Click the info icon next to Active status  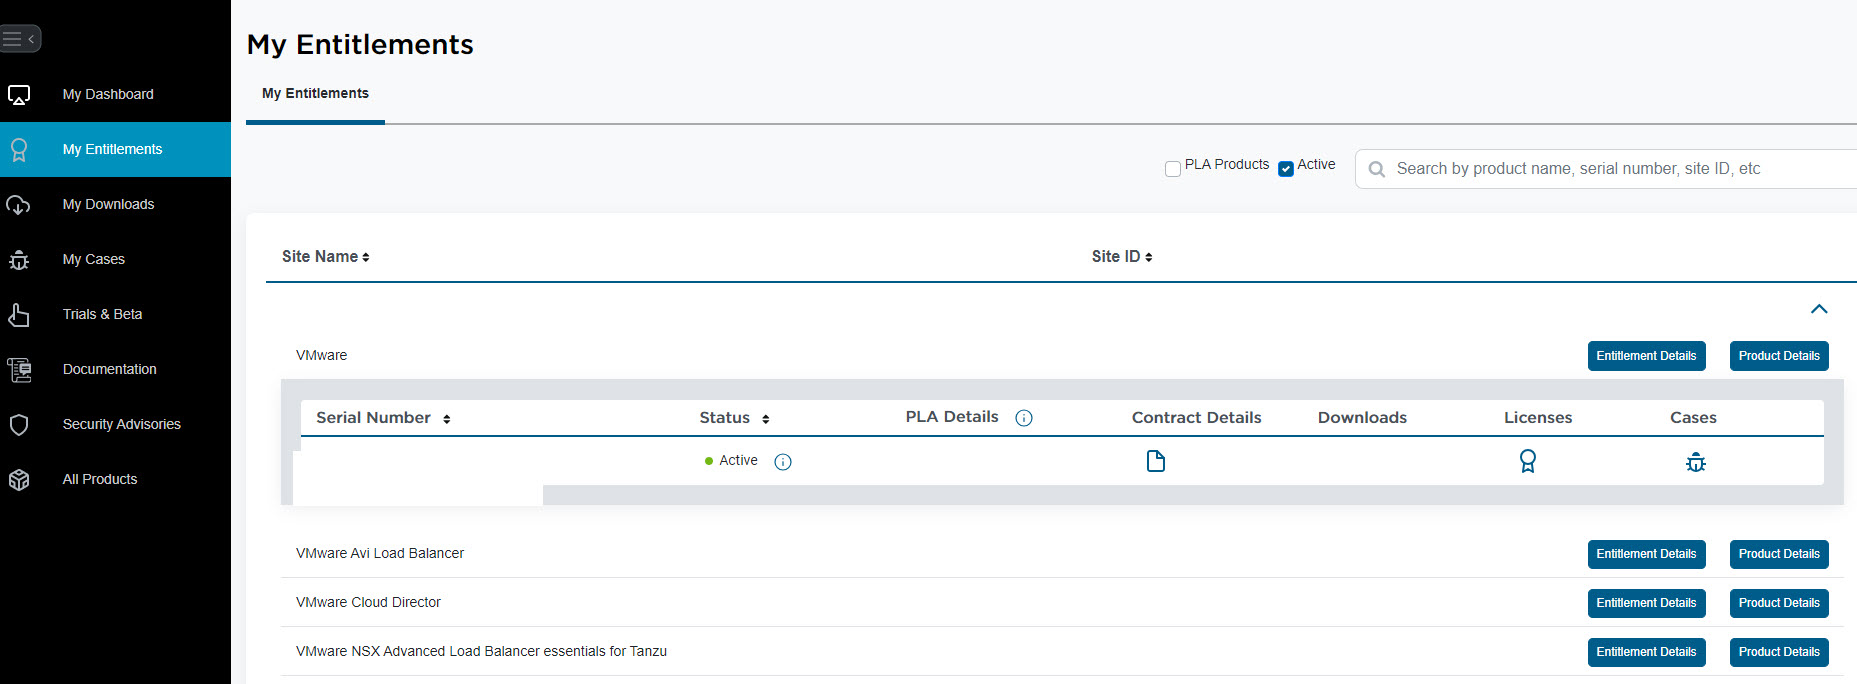(783, 462)
